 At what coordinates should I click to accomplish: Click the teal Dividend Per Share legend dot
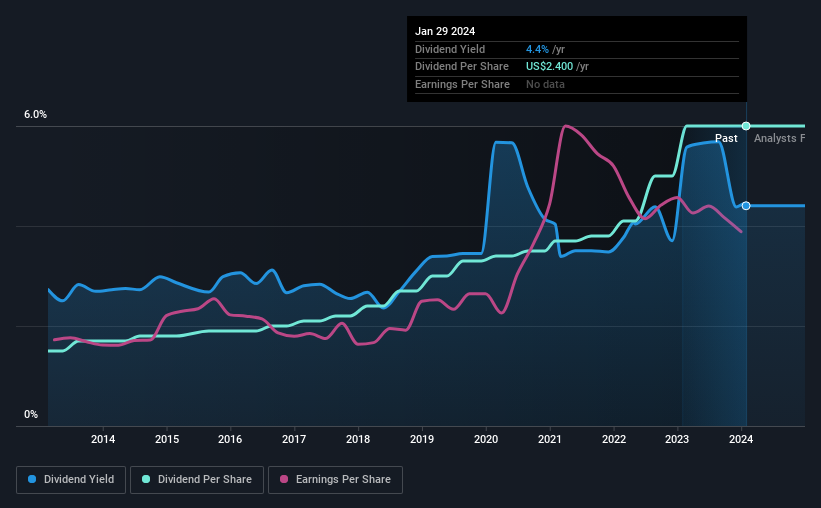146,479
